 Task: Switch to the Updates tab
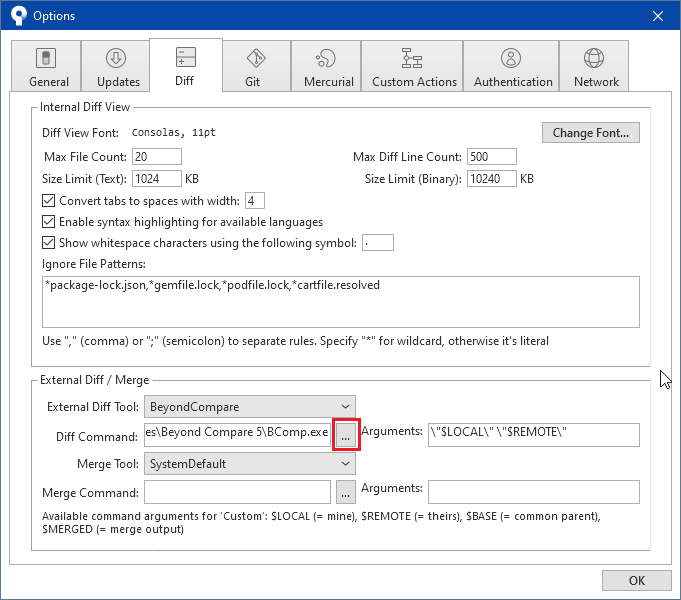(x=116, y=66)
